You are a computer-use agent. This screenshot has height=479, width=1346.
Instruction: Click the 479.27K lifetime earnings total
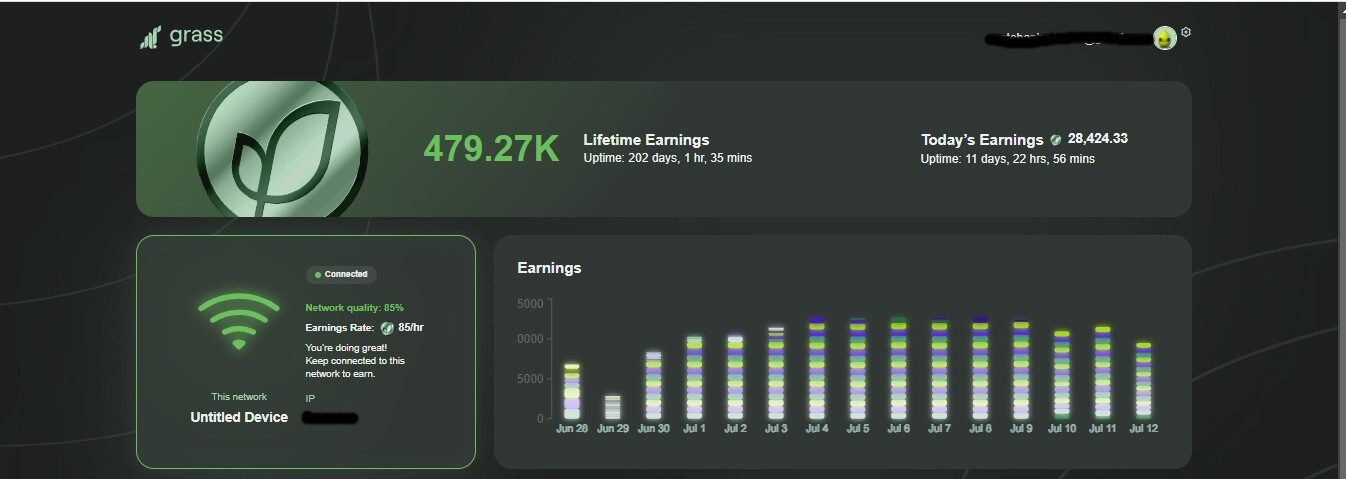point(491,148)
